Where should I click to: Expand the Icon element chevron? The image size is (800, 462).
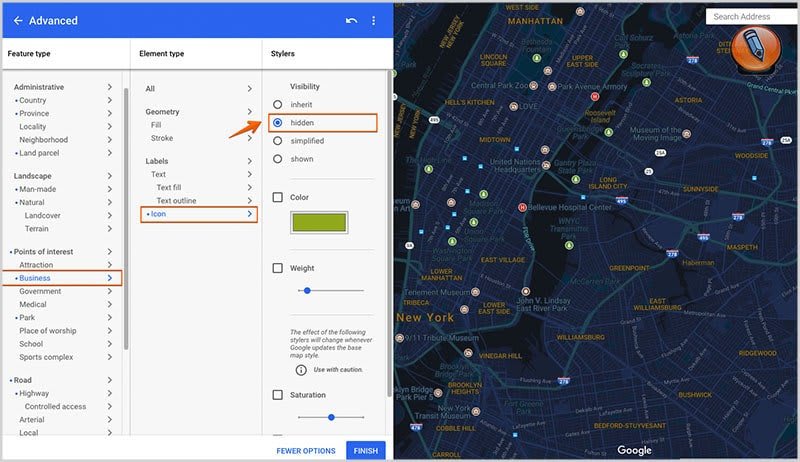(x=249, y=214)
